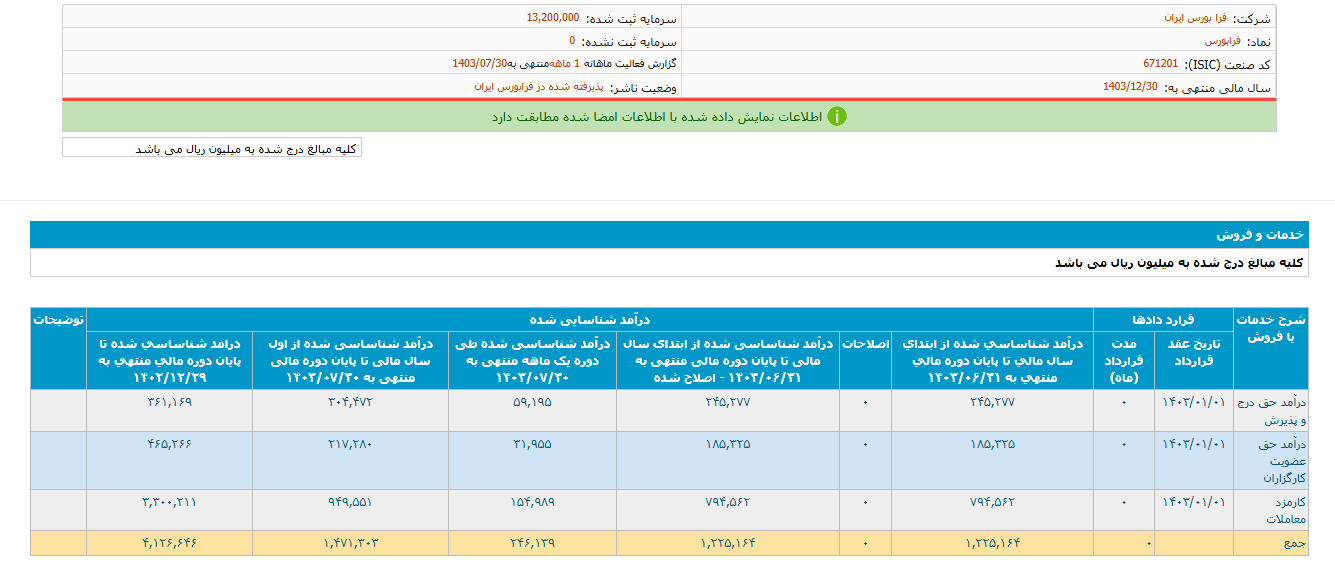1335x577 pixels.
Task: Click the 'درآمد شناسایی شده' group header
Action: click(x=590, y=320)
